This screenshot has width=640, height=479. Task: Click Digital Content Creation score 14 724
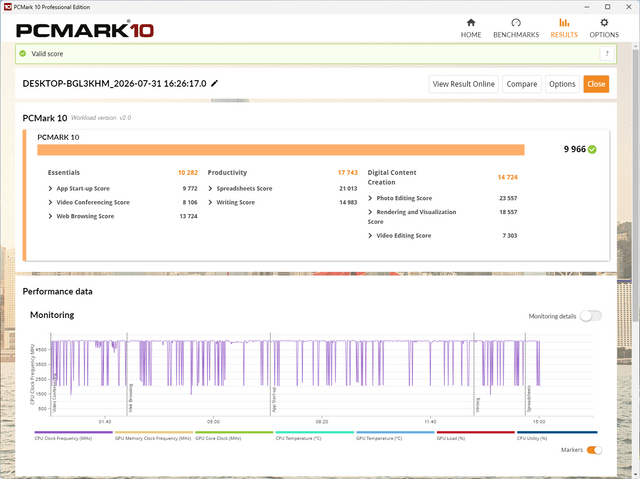click(507, 177)
